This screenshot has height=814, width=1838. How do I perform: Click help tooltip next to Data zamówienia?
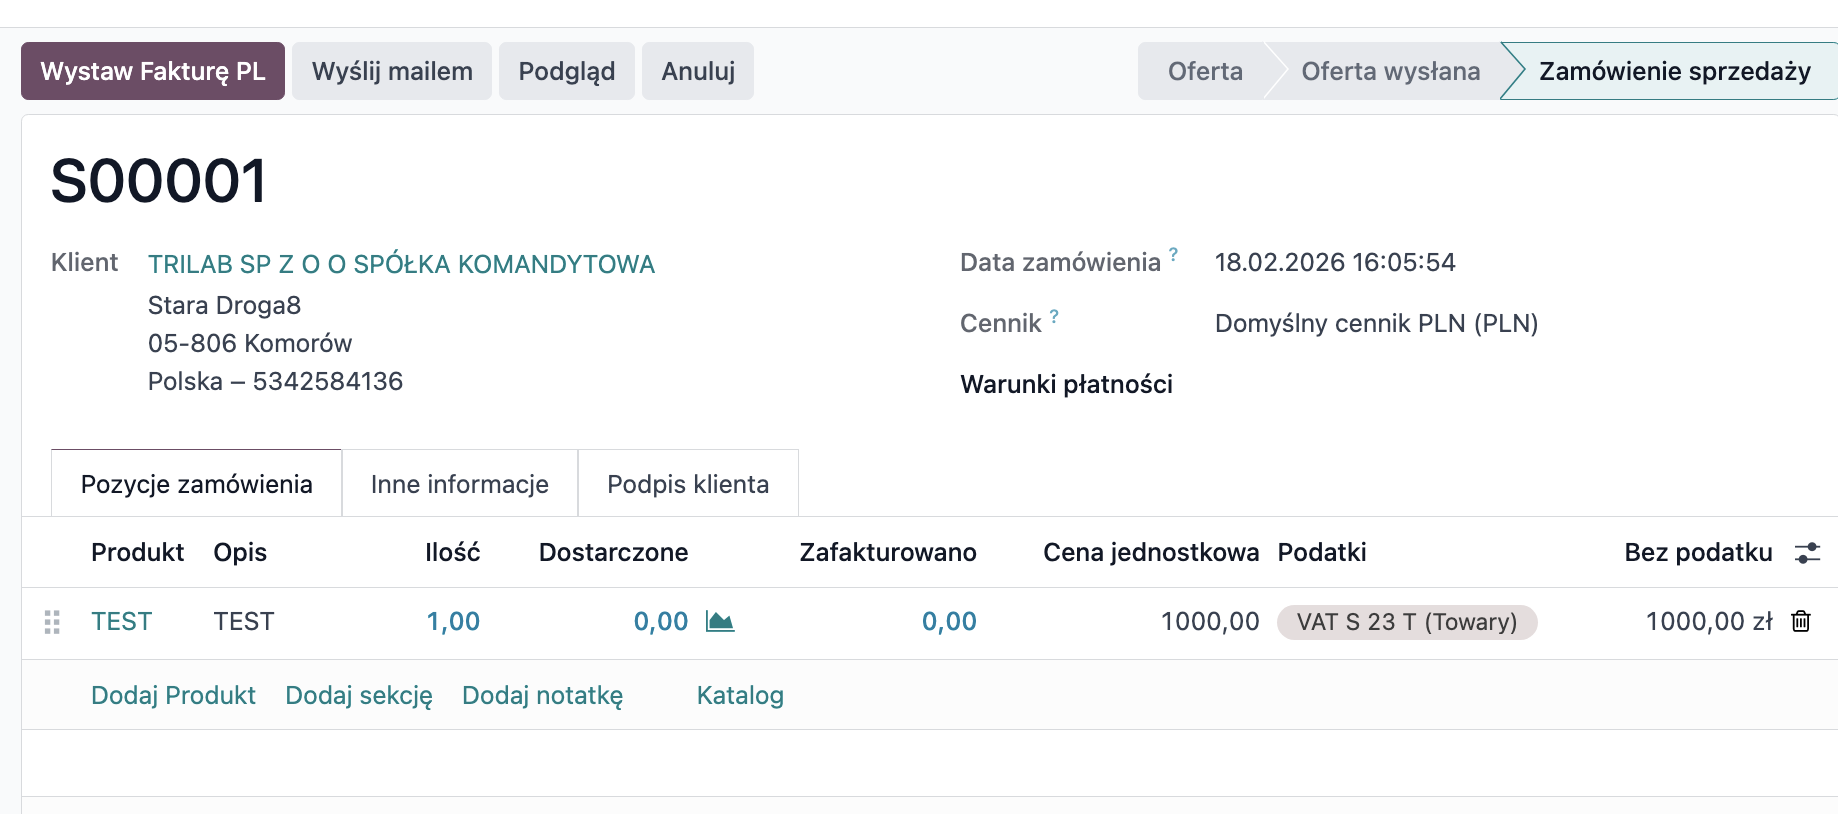tap(1173, 254)
